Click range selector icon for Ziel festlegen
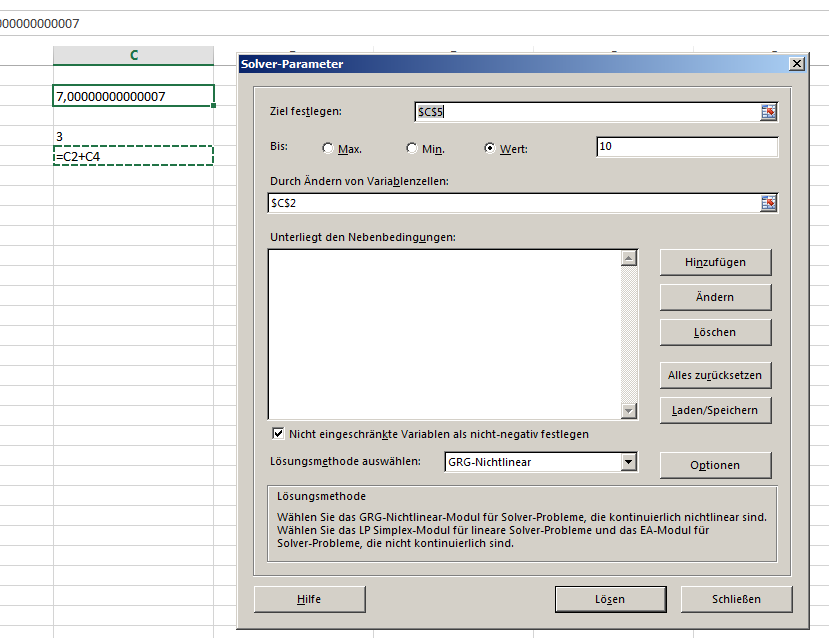Image resolution: width=829 pixels, height=638 pixels. 768,112
